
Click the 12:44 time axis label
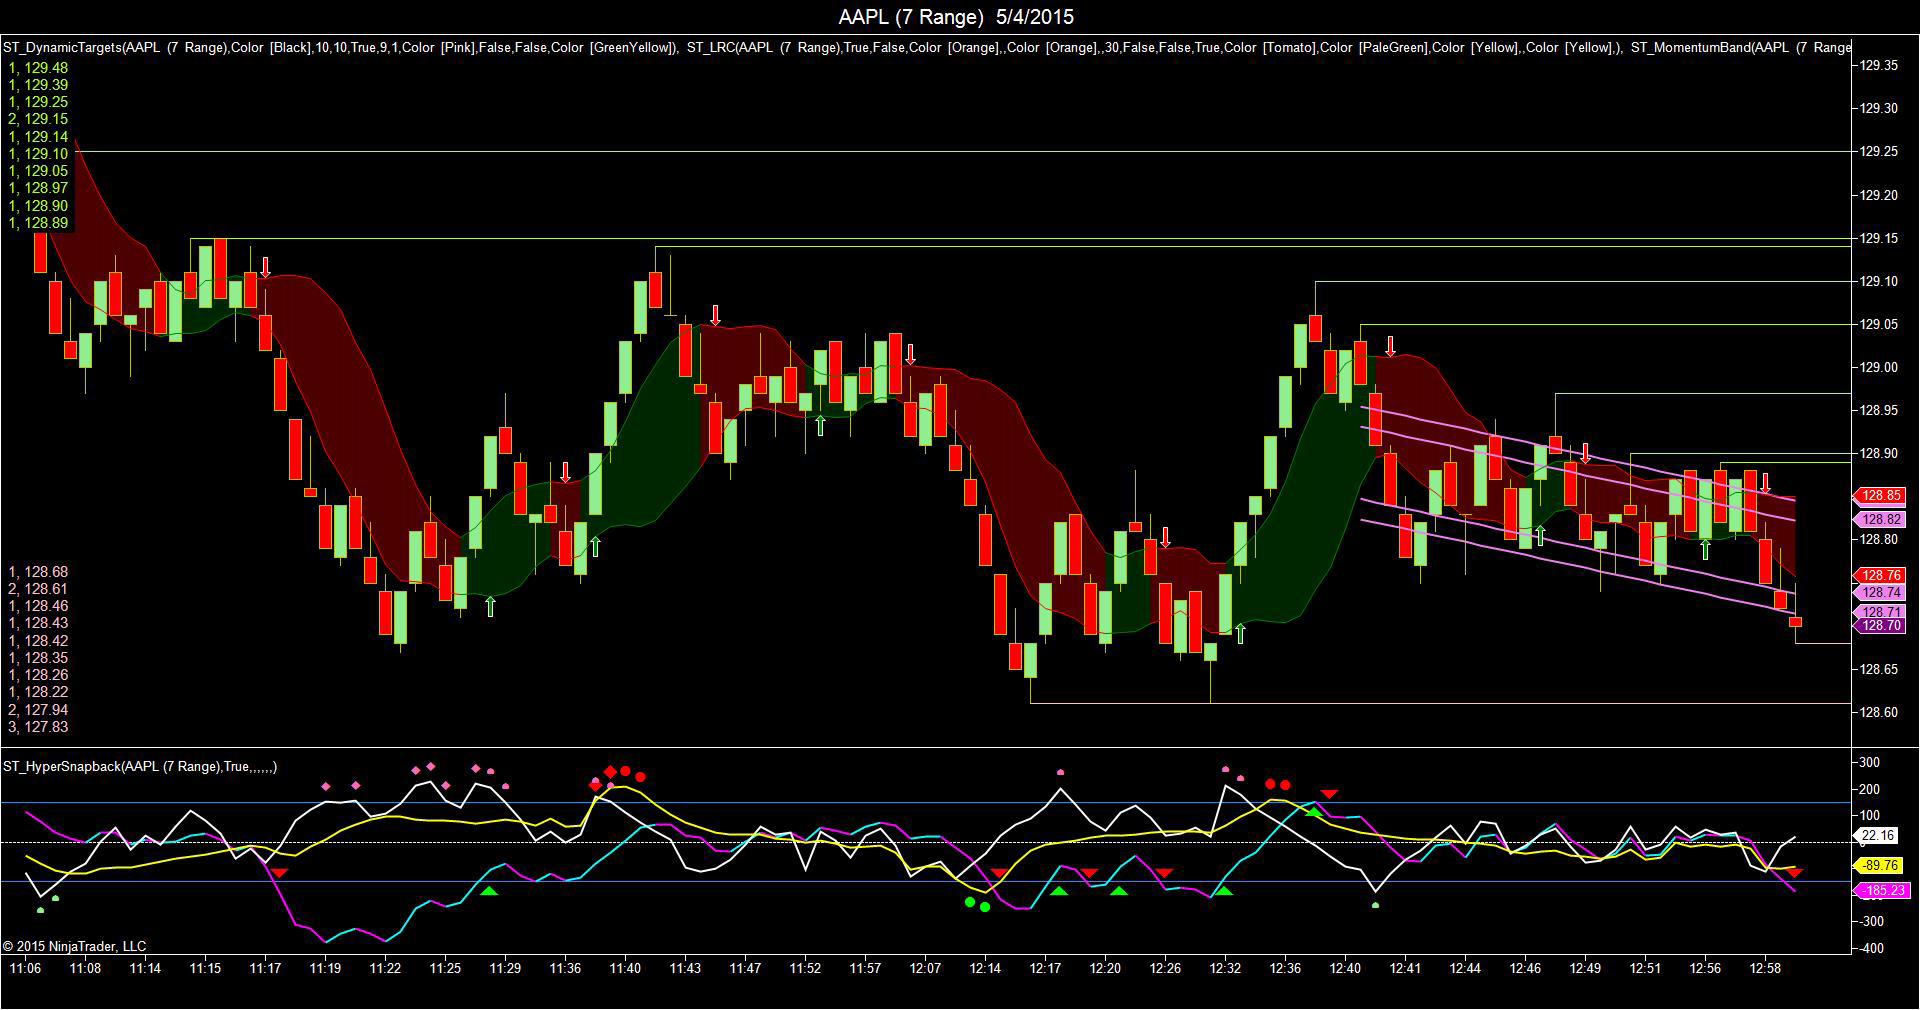[x=1465, y=969]
